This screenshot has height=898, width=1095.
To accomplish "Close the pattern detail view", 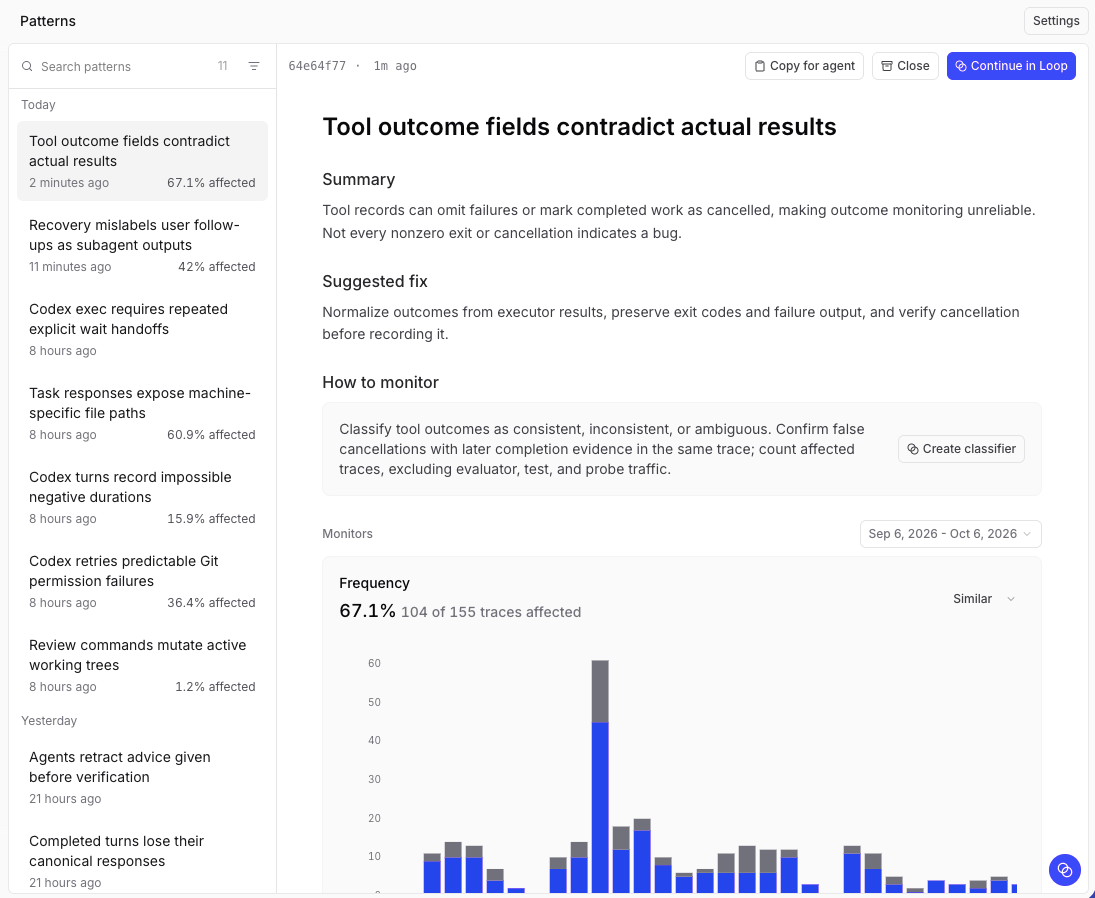I will pos(905,66).
